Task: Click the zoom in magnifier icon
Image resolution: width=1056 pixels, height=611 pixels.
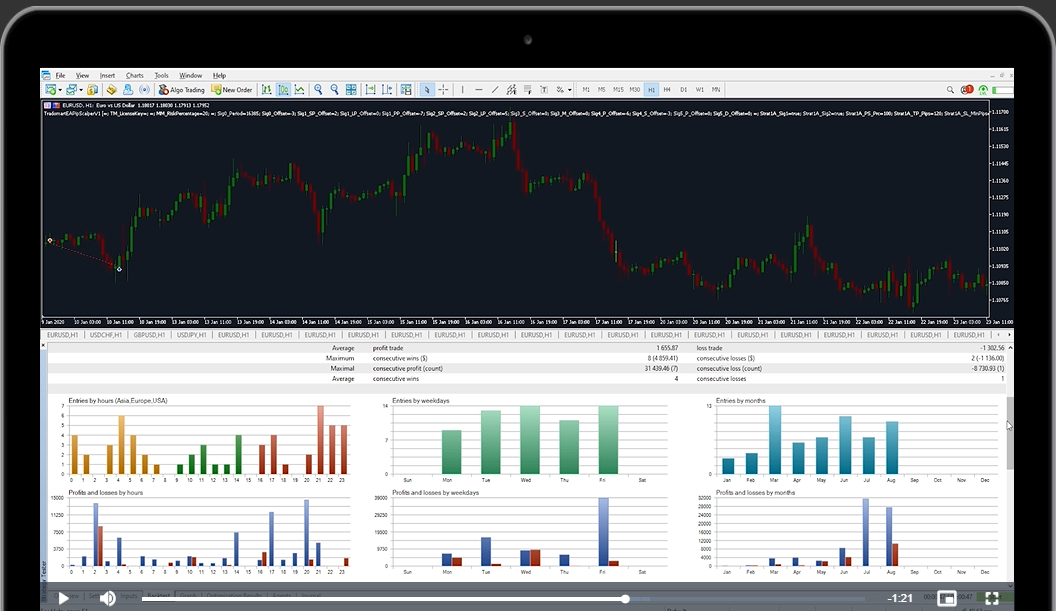Action: 318,89
